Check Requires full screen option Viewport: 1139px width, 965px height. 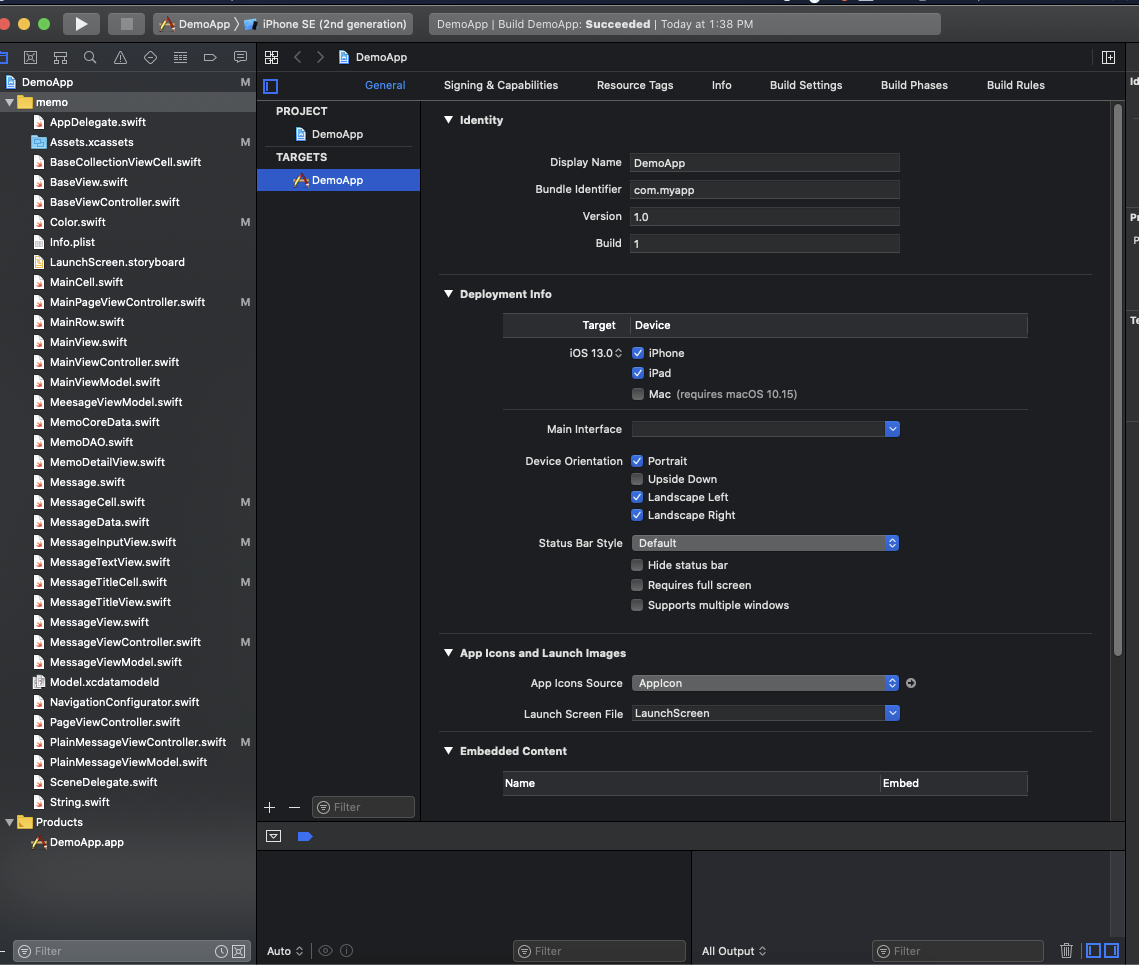click(x=637, y=585)
